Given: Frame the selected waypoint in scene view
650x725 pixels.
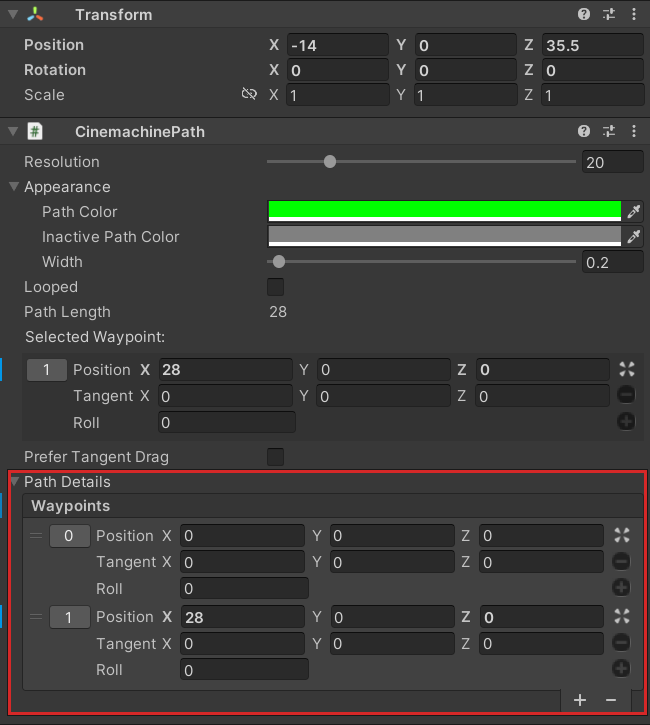Looking at the screenshot, I should coord(627,369).
